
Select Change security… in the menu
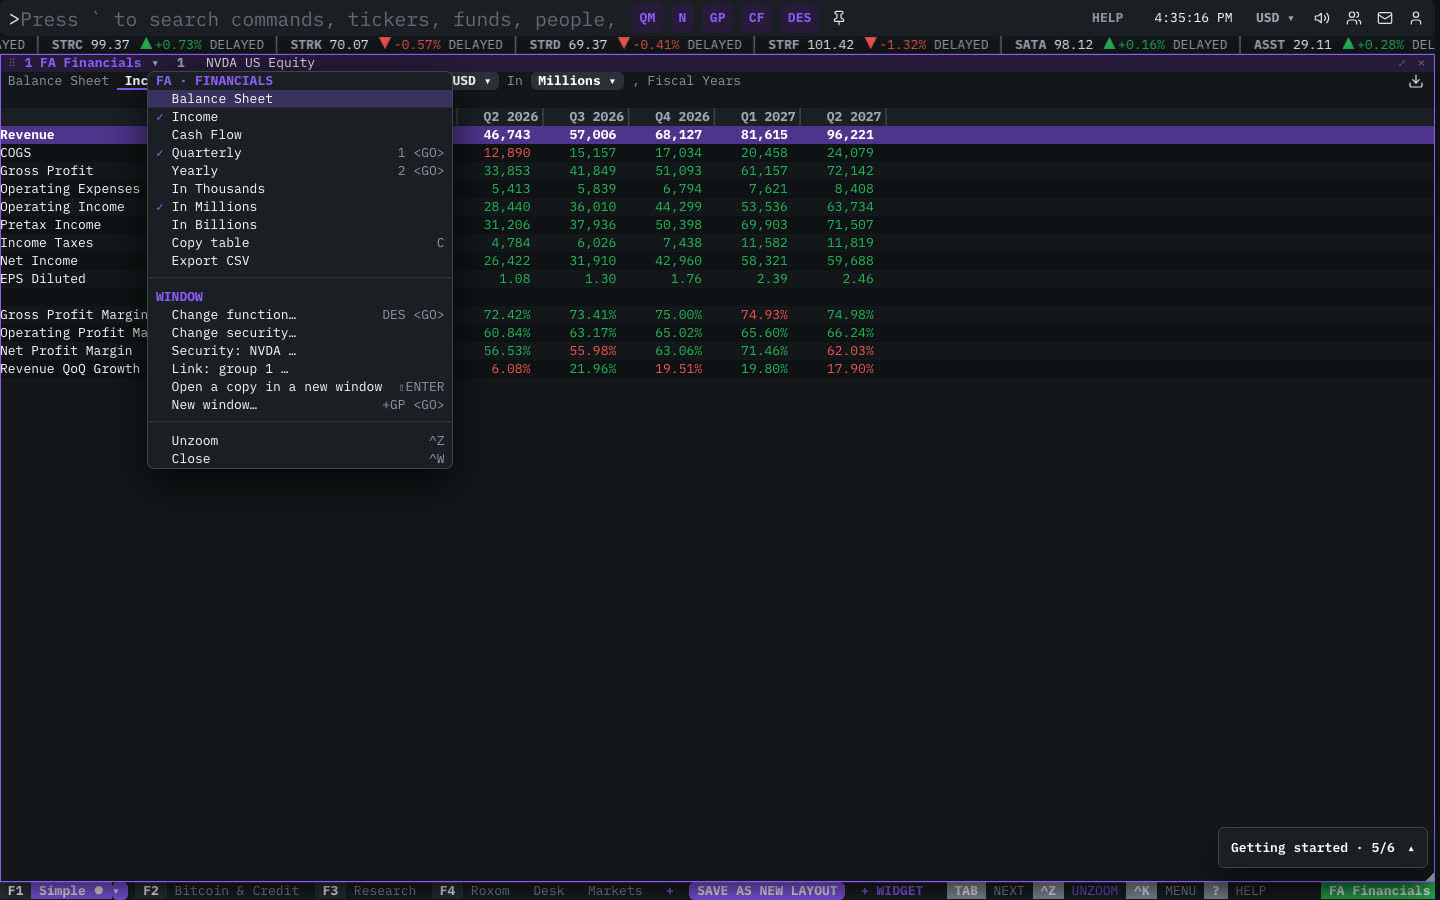pos(300,333)
